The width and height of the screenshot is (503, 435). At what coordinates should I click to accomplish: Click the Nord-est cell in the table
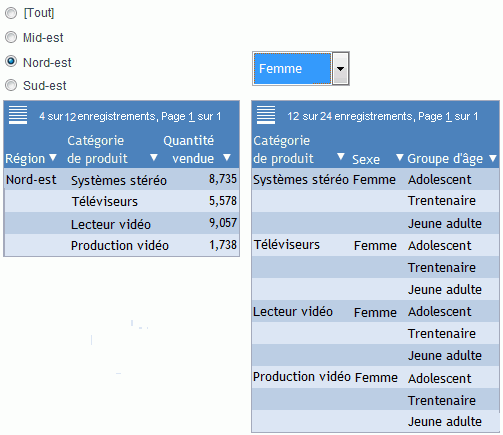[x=31, y=180]
